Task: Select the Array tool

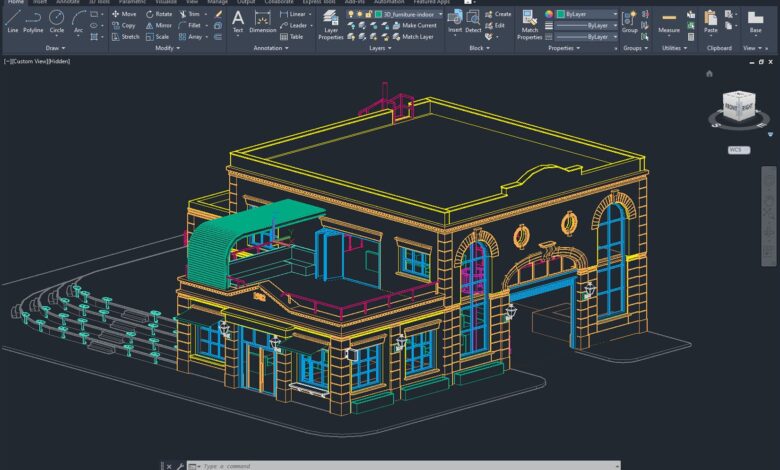Action: pos(191,37)
